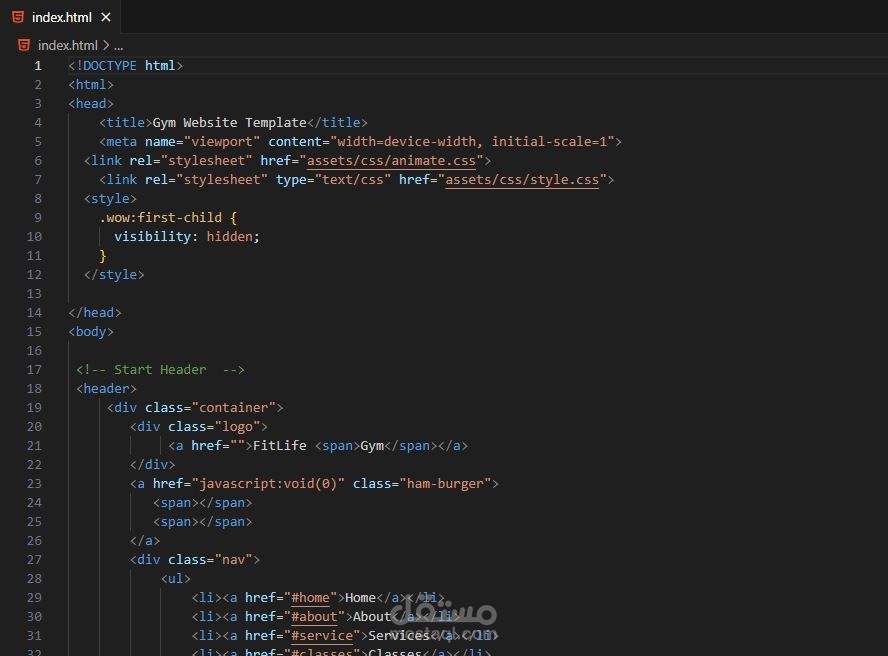The width and height of the screenshot is (888, 656).
Task: Click the div class nav line
Action: (x=195, y=560)
